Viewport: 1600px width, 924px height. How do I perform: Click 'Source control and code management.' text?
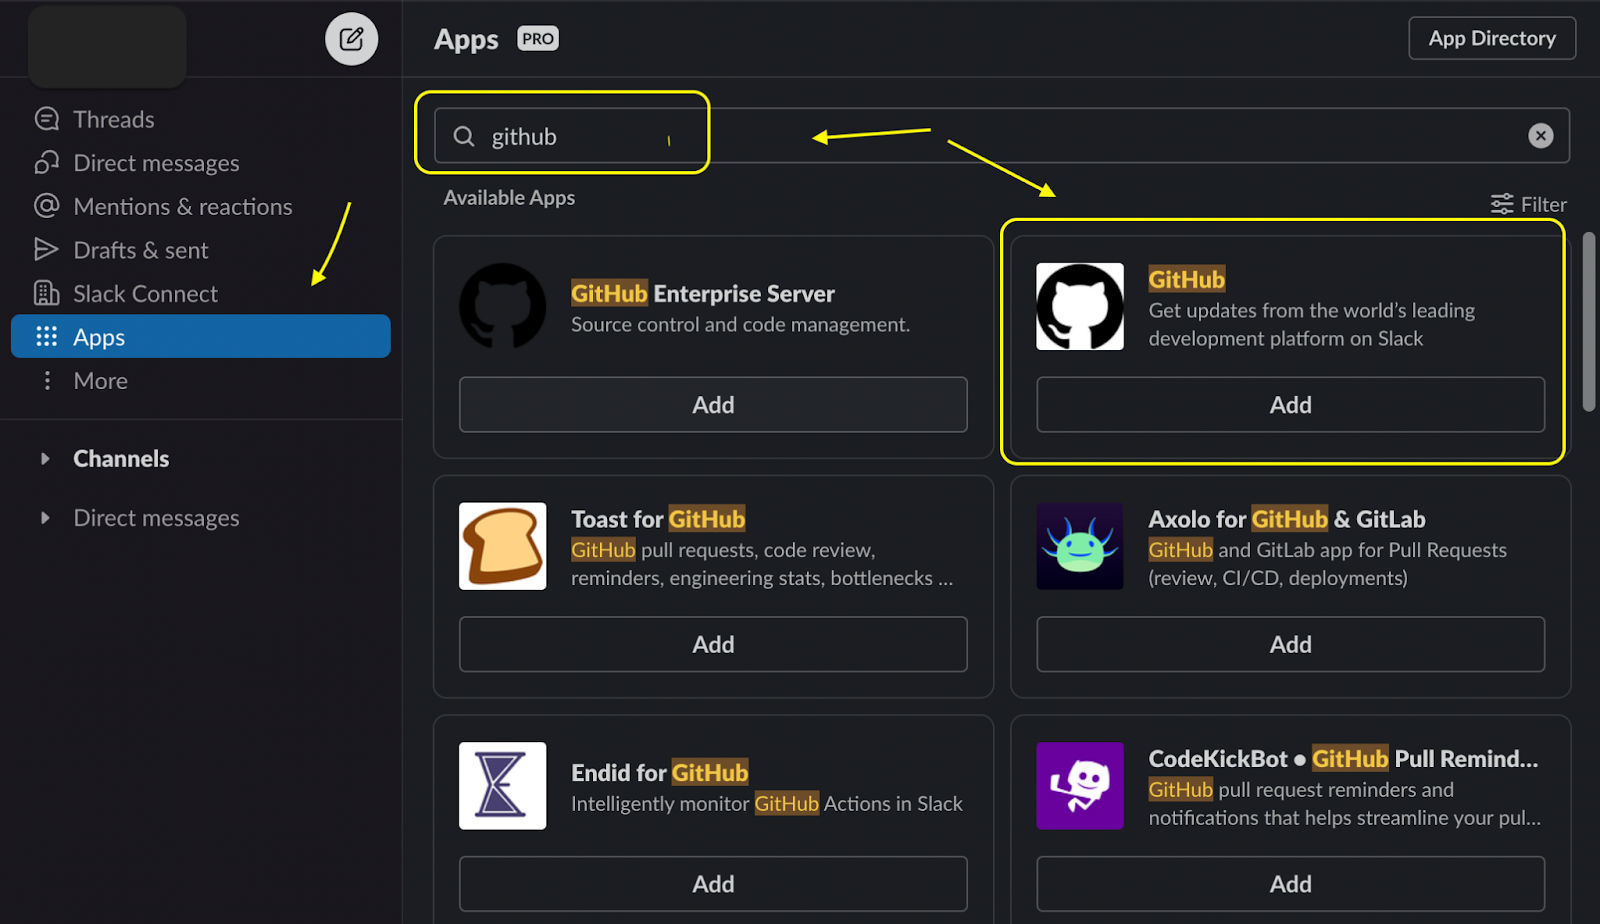740,324
